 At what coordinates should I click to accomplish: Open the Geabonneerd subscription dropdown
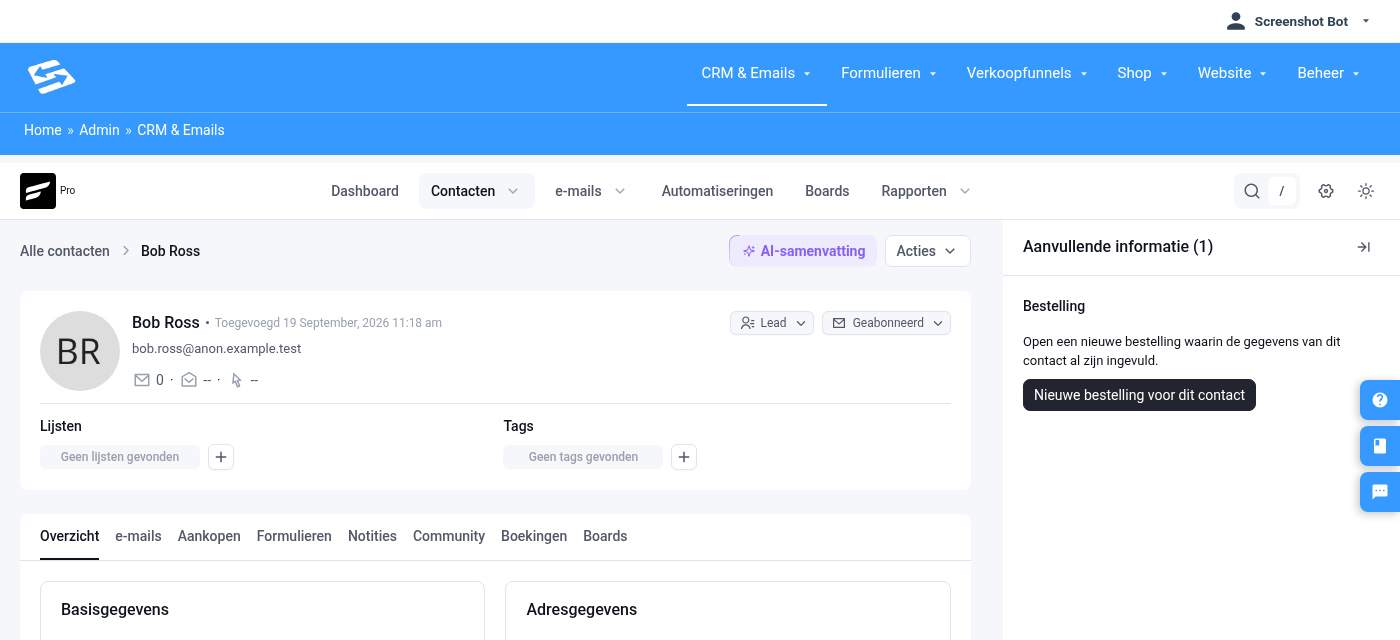(x=886, y=323)
